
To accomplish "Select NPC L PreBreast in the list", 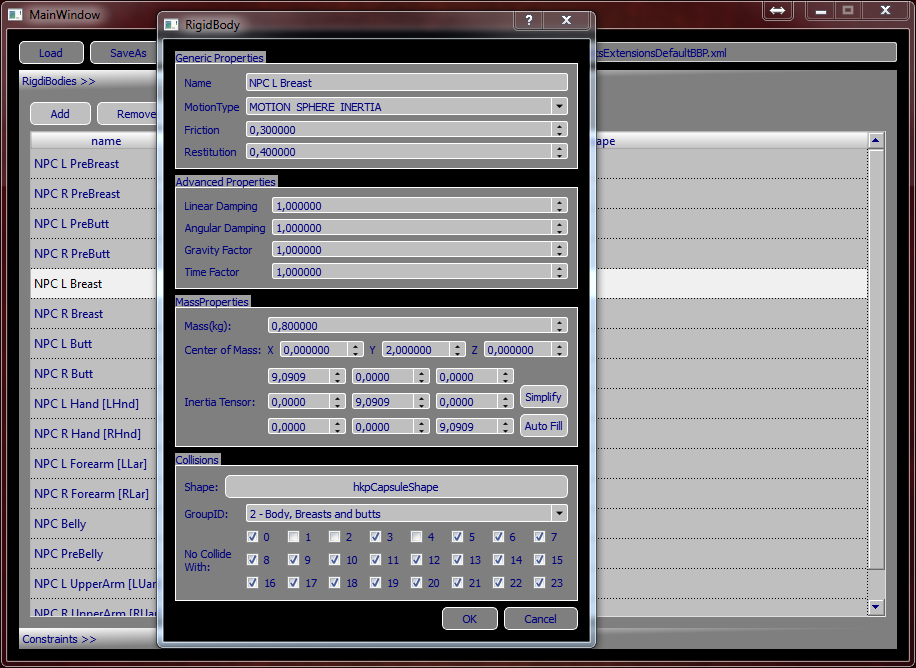I will point(77,164).
